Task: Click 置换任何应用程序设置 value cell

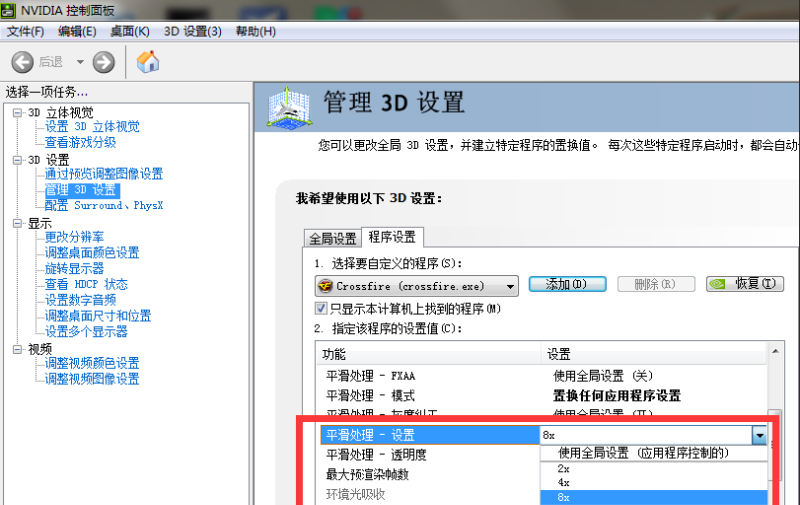Action: coord(617,396)
